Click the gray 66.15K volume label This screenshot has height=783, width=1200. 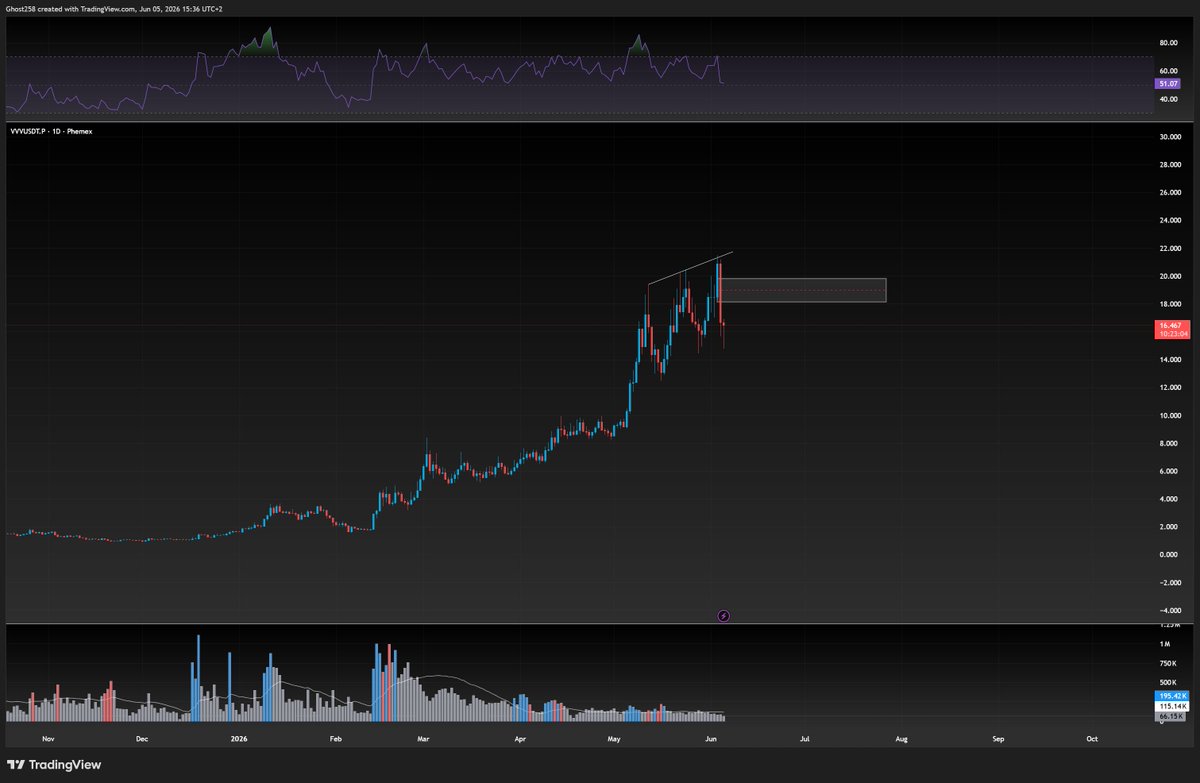click(x=1172, y=716)
